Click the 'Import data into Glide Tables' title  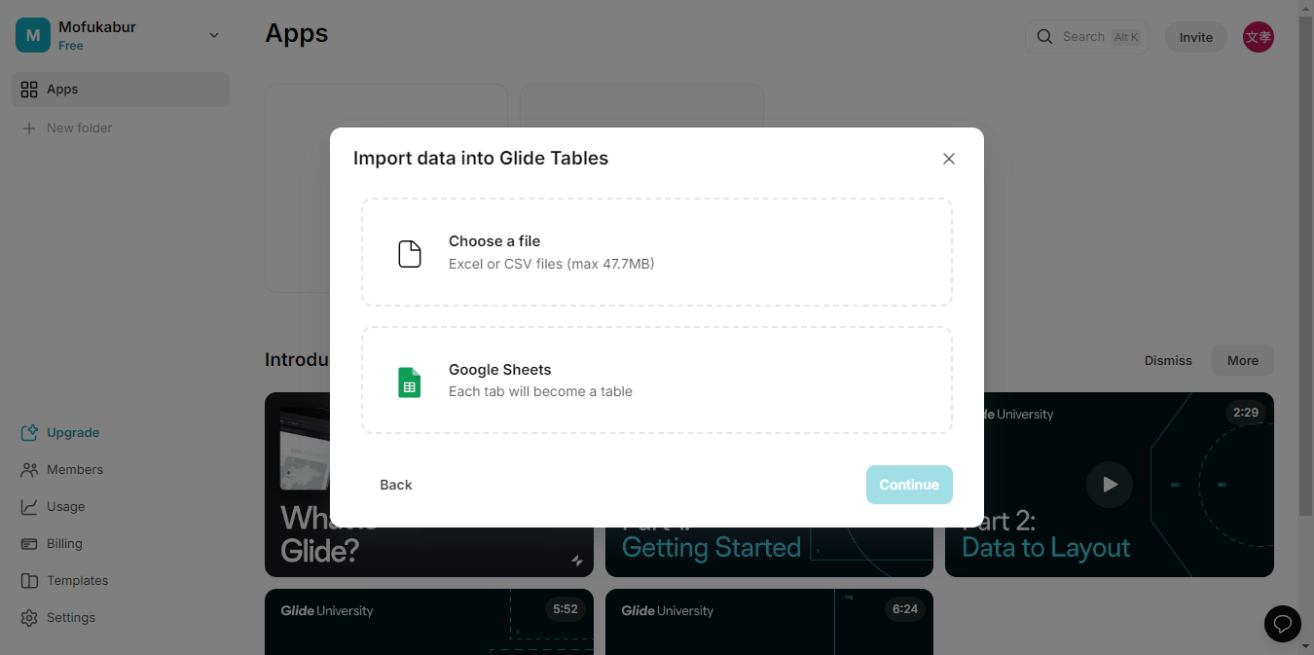click(x=481, y=158)
